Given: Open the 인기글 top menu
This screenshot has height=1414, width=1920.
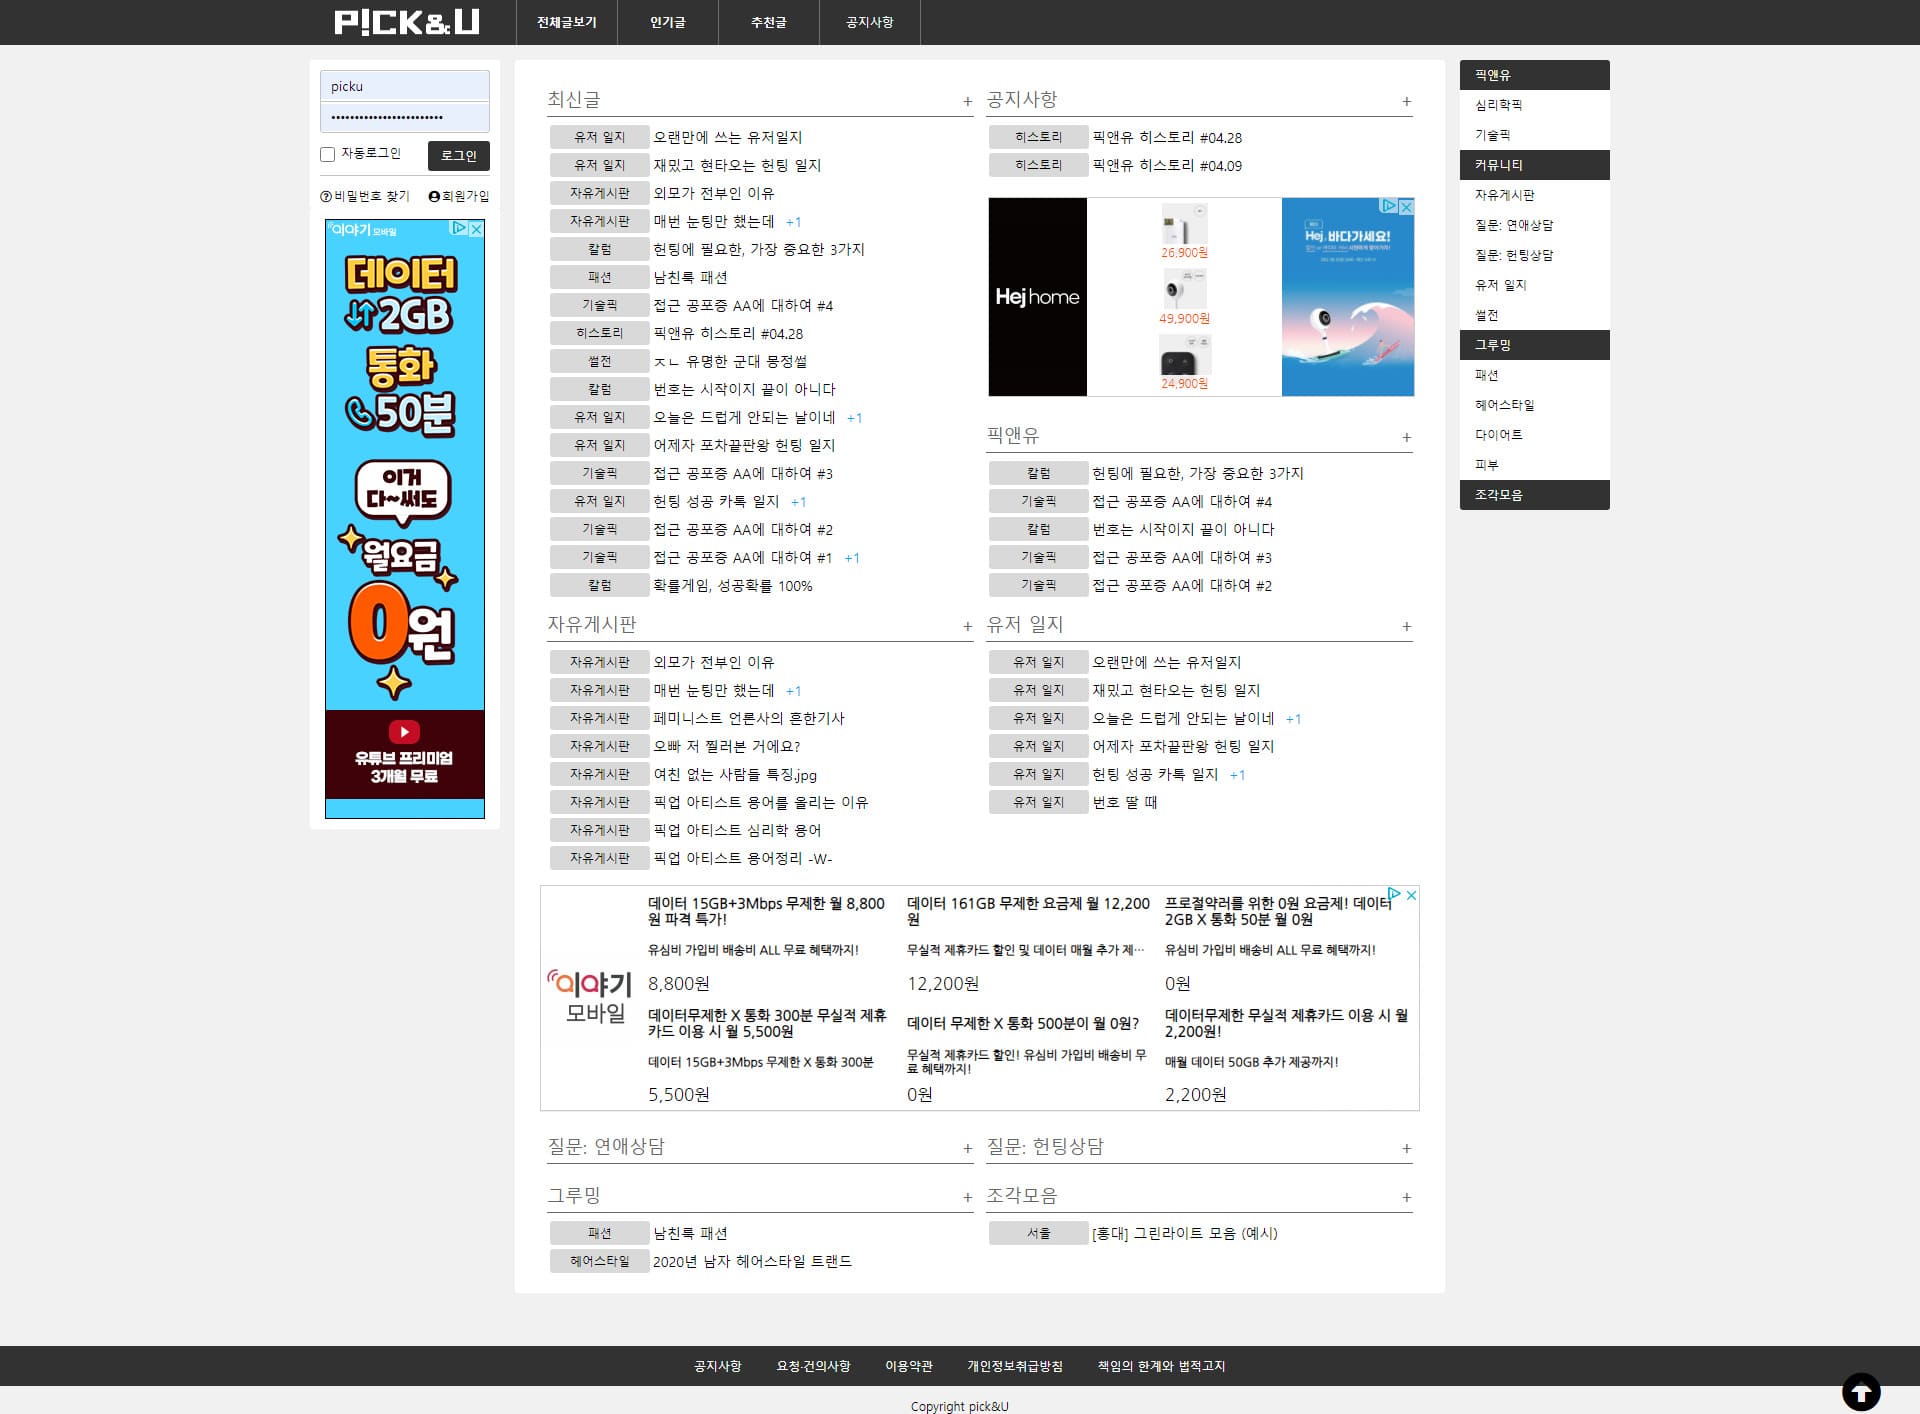Looking at the screenshot, I should (x=667, y=22).
